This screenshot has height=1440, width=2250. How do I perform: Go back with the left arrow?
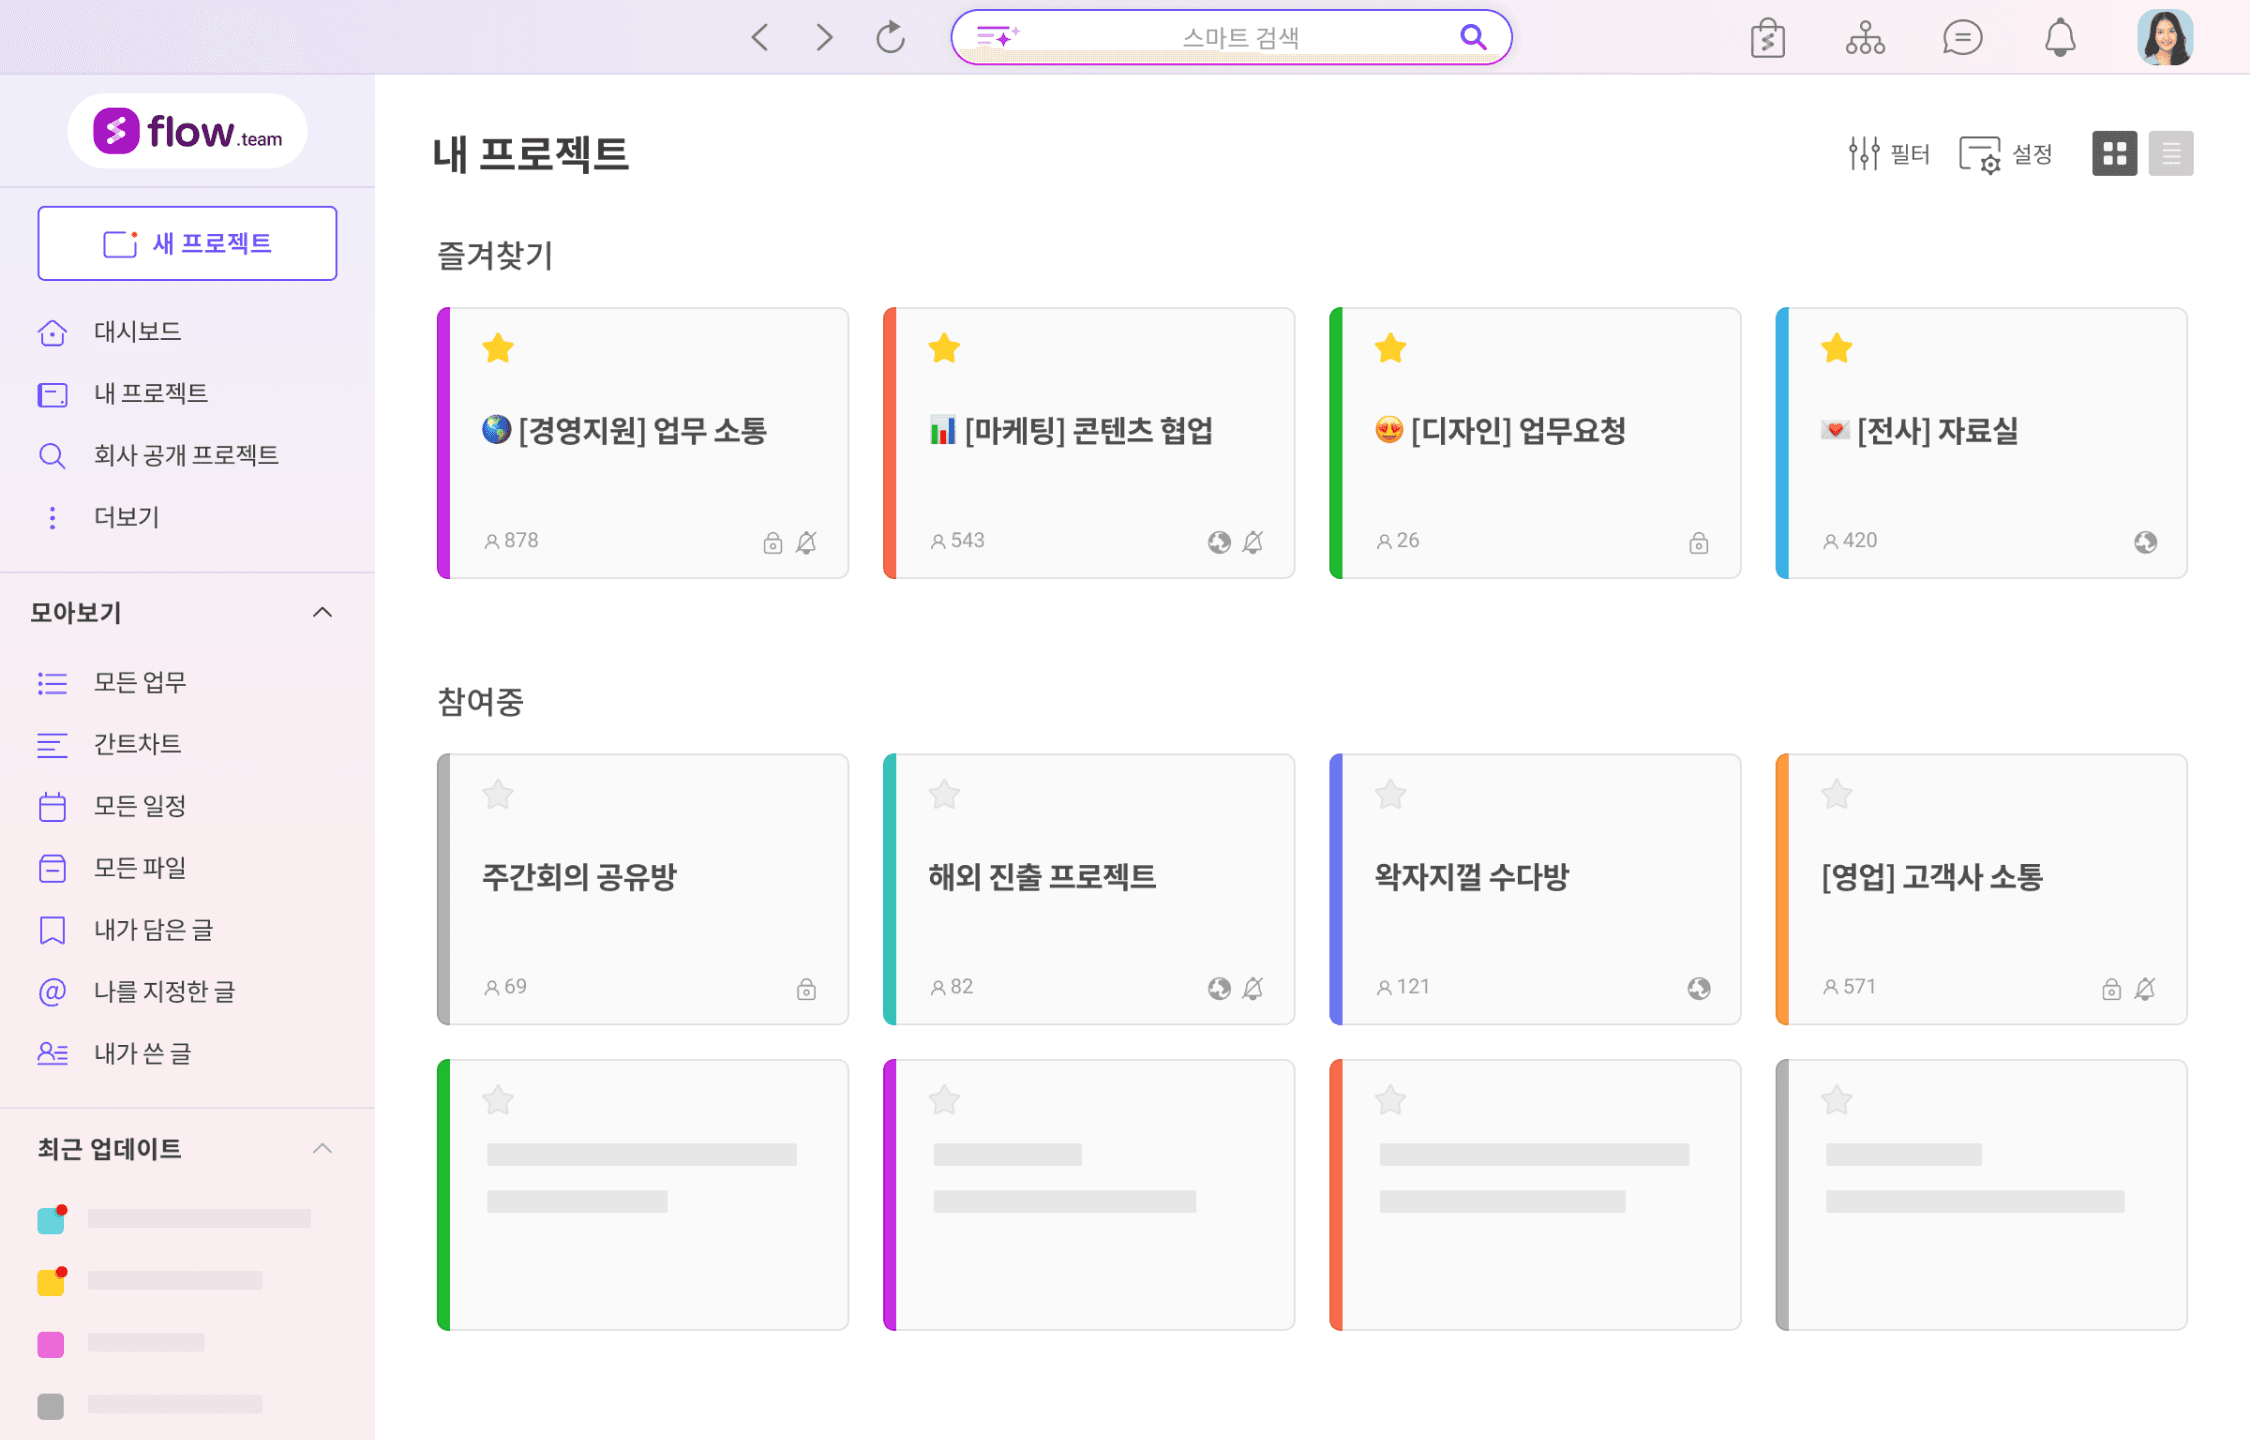(x=760, y=38)
